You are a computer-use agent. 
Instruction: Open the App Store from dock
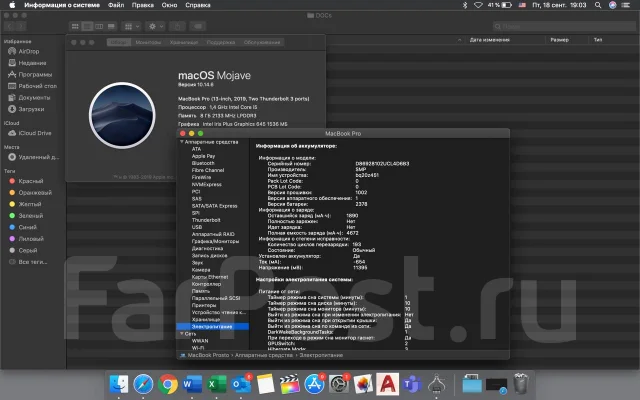[x=314, y=384]
